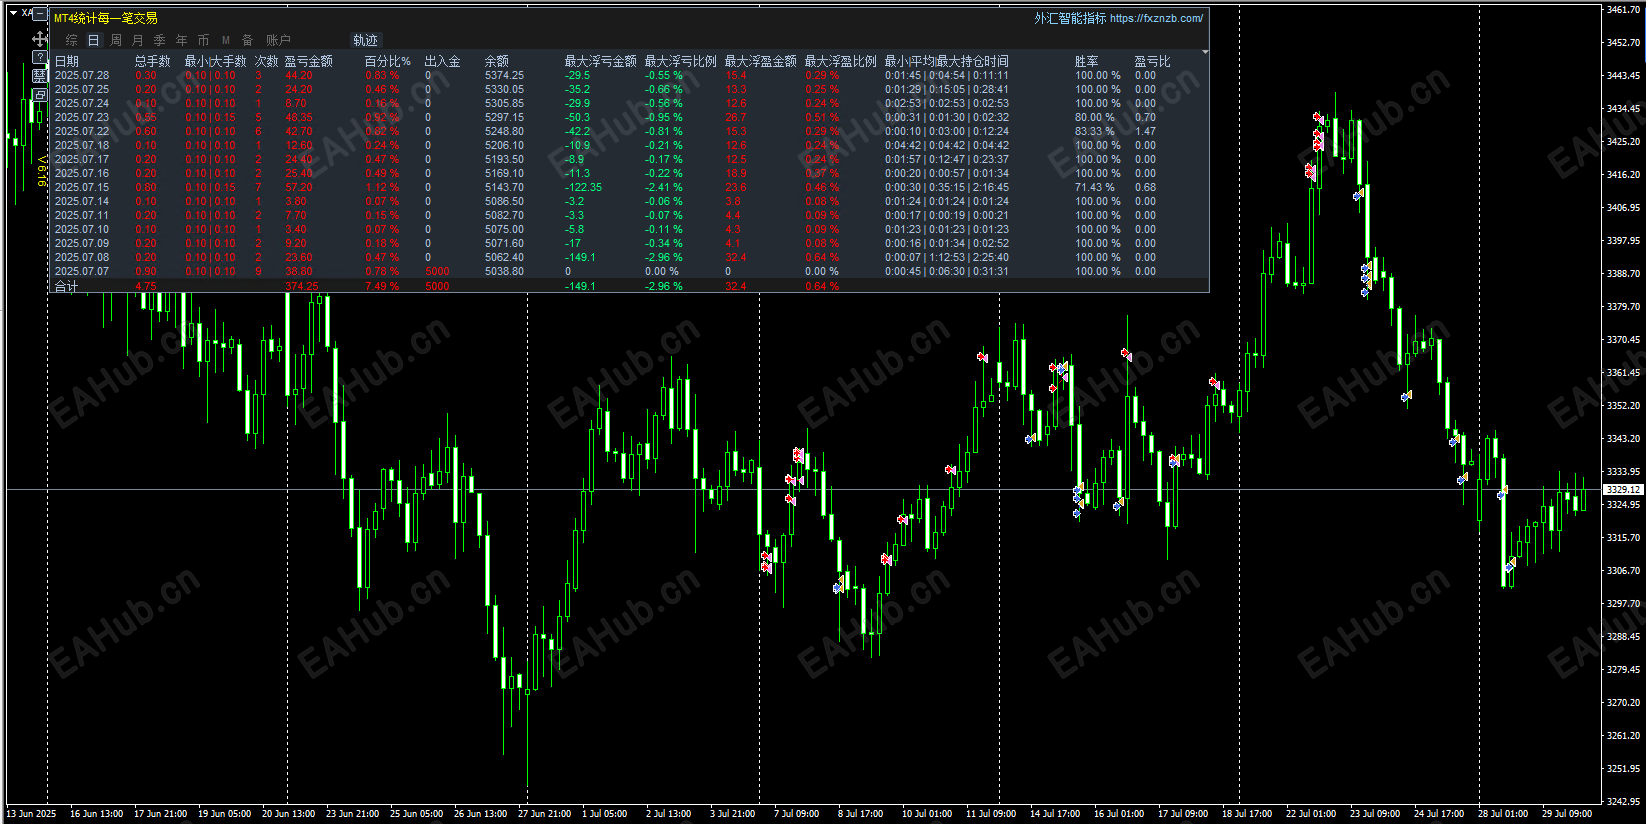Click the -122.35 max floating loss value
Viewport: 1646px width, 824px height.
583,187
